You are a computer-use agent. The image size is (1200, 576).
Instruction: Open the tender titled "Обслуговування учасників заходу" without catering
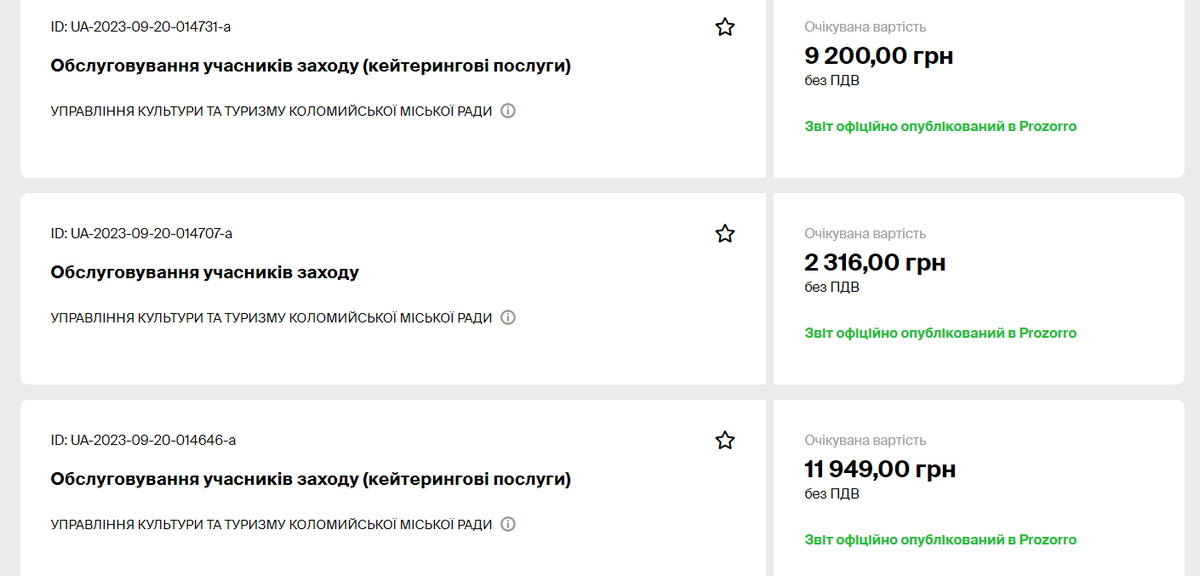click(204, 272)
